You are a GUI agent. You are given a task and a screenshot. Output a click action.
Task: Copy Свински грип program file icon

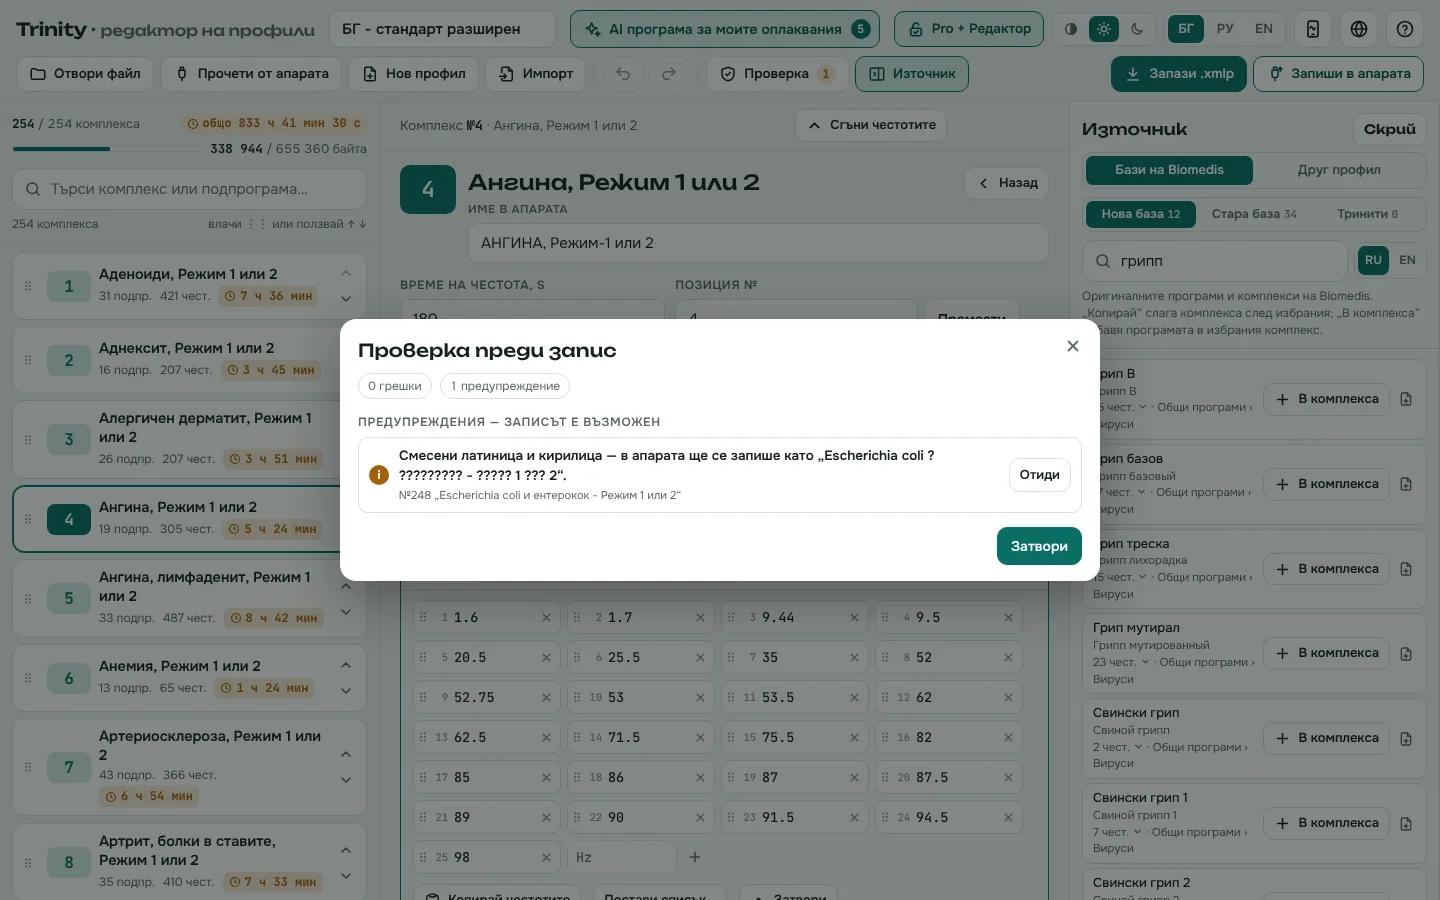pos(1406,739)
